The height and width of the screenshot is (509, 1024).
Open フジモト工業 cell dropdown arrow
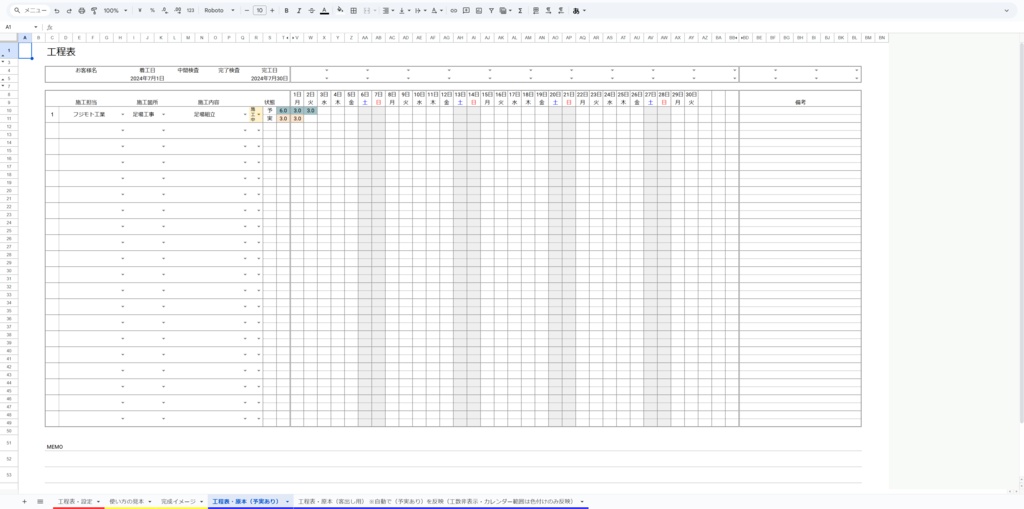click(x=122, y=114)
